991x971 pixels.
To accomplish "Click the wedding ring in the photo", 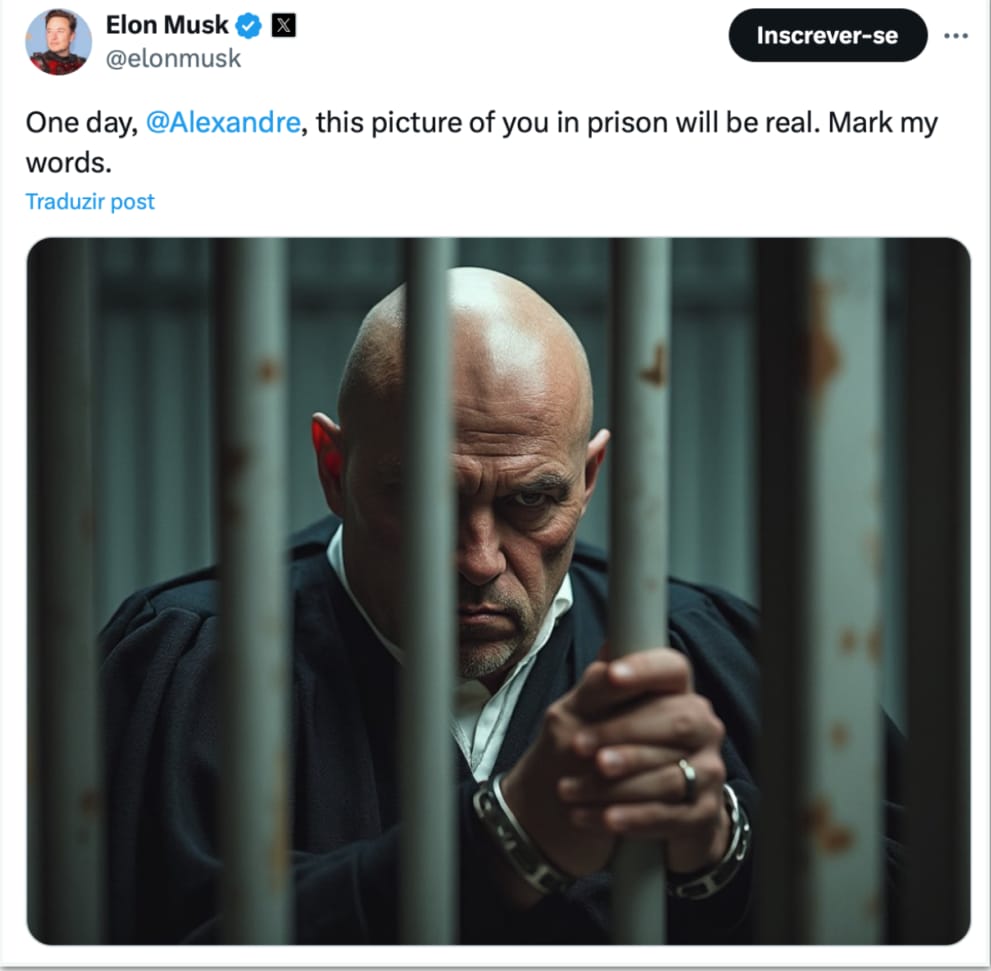I will (687, 779).
